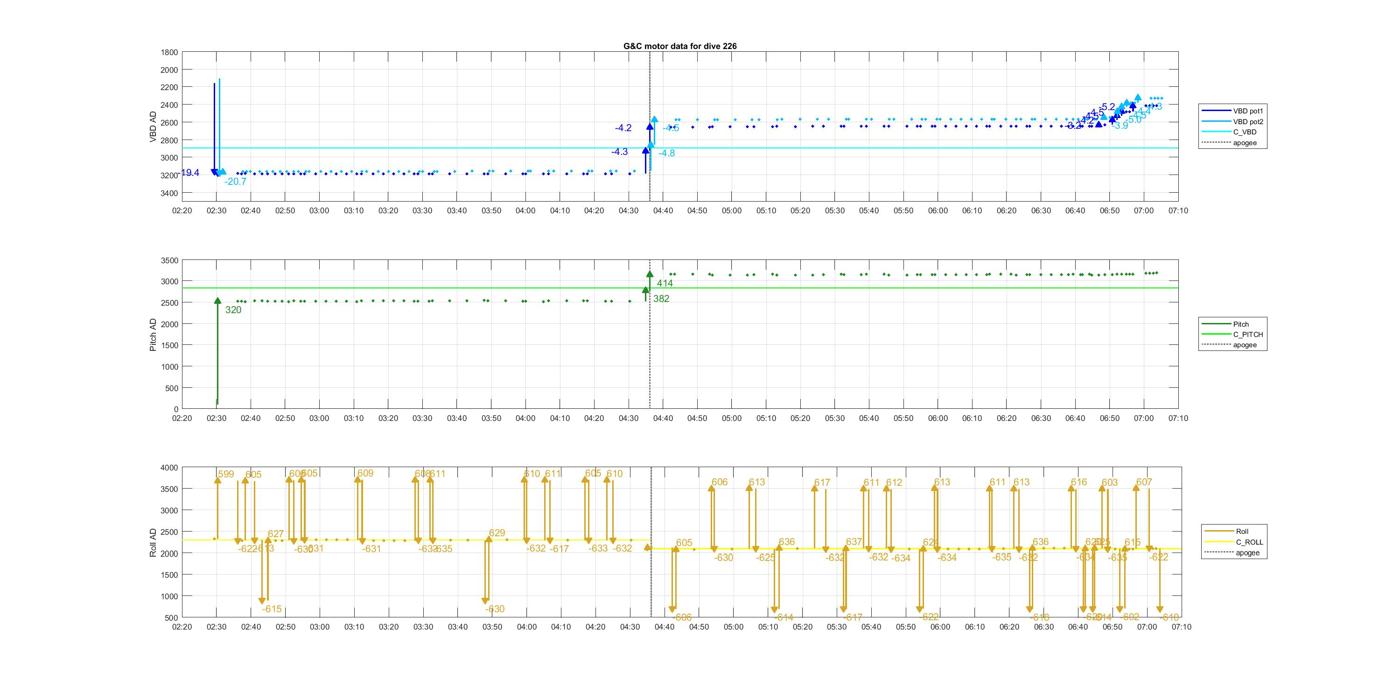Viewport: 1400px width, 693px height.
Task: Click the "Roll AD" y-axis label
Action: click(154, 541)
